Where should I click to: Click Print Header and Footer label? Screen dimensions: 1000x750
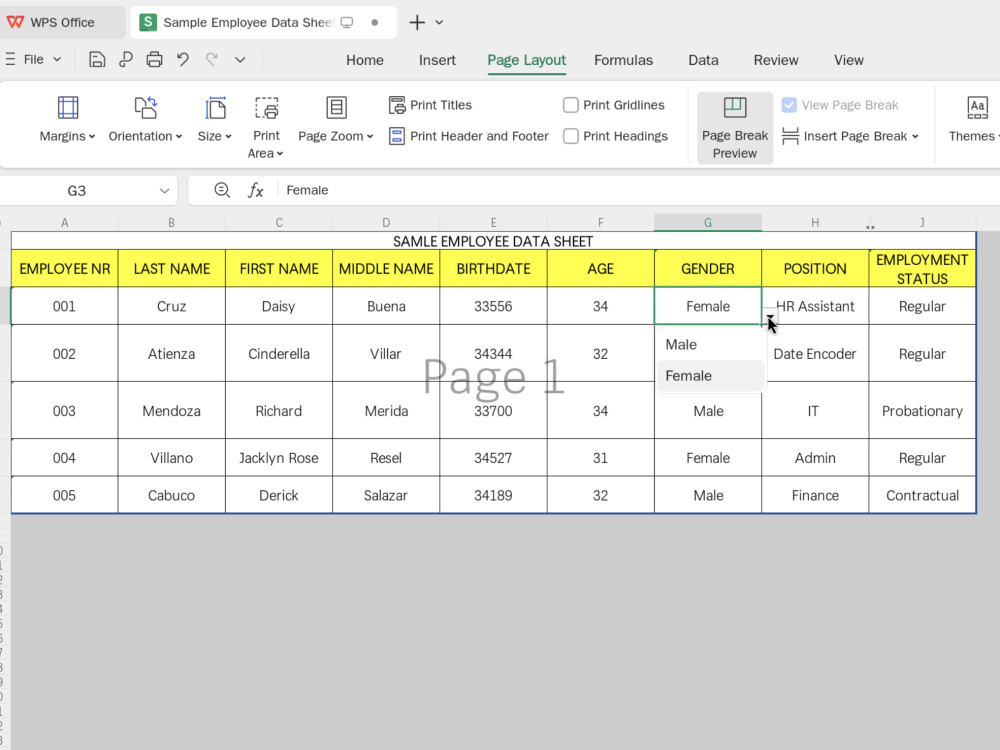coord(479,136)
